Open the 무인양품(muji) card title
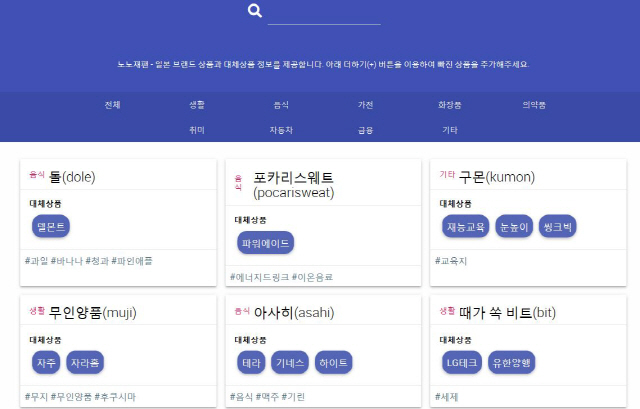The height and width of the screenshot is (409, 640). tap(93, 313)
